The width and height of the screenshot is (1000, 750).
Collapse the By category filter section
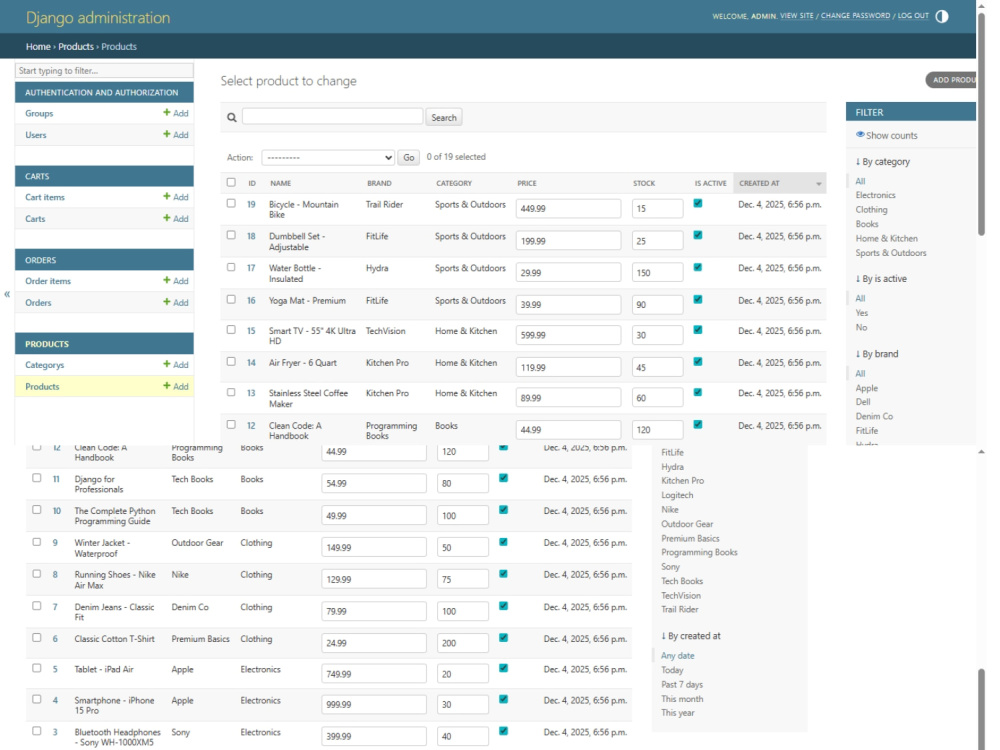[x=883, y=161]
